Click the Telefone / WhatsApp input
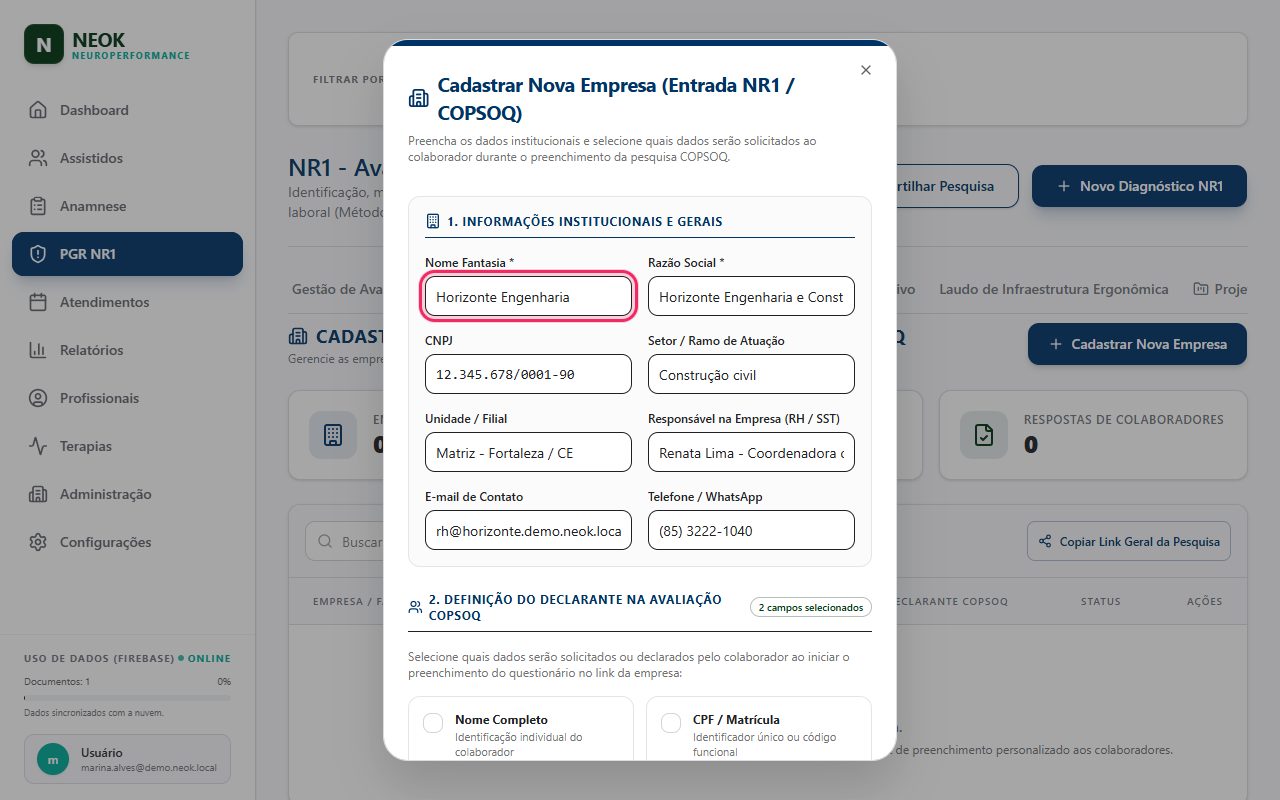The image size is (1280, 800). tap(751, 531)
